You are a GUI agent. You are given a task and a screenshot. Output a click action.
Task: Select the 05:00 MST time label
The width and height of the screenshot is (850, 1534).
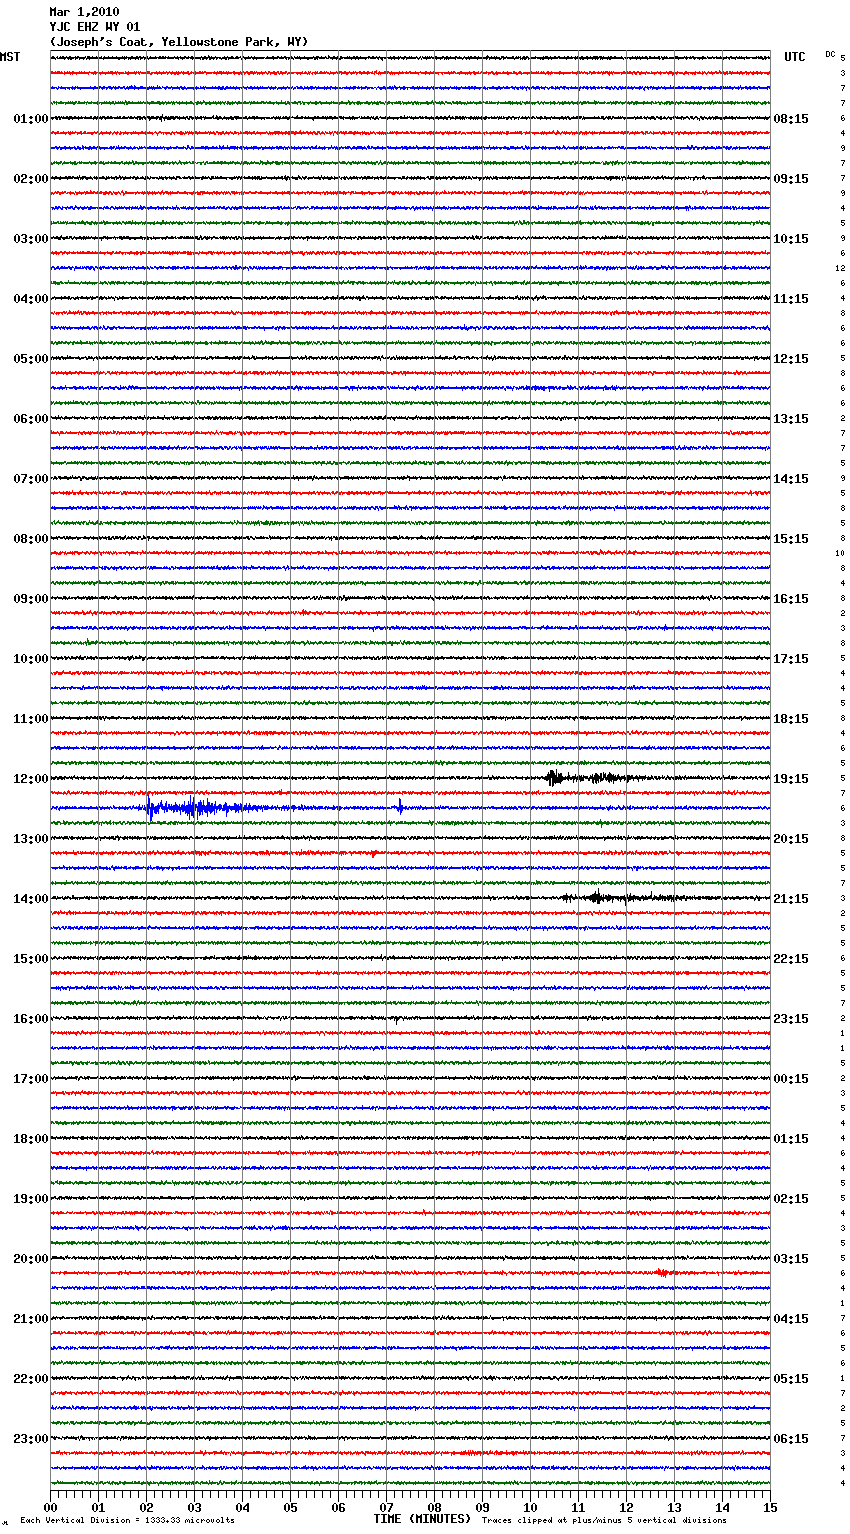[31, 359]
